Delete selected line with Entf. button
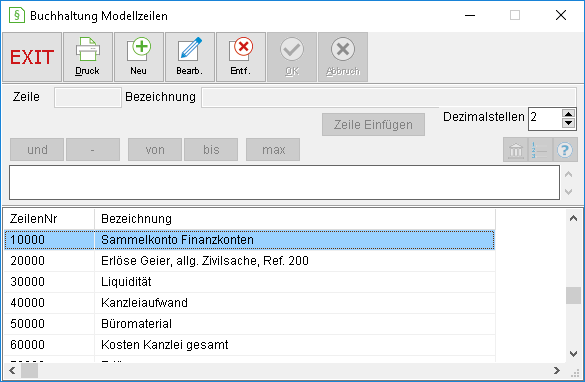 coord(241,57)
